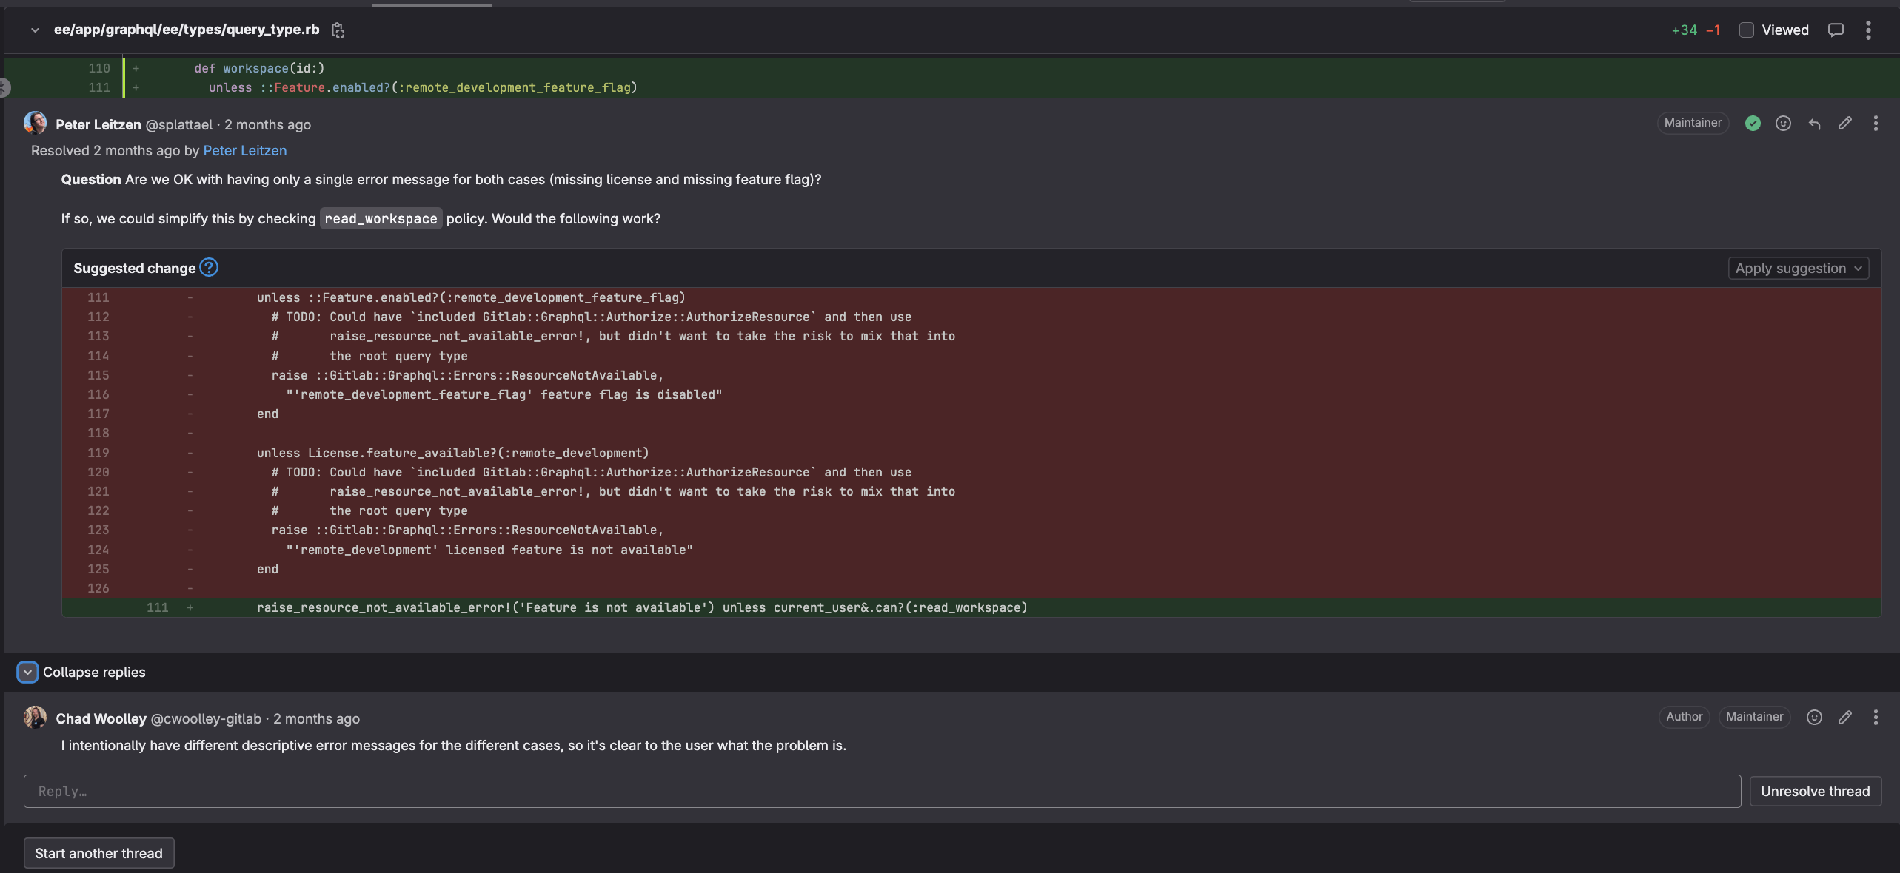Toggle Collapse replies on the thread

28,672
